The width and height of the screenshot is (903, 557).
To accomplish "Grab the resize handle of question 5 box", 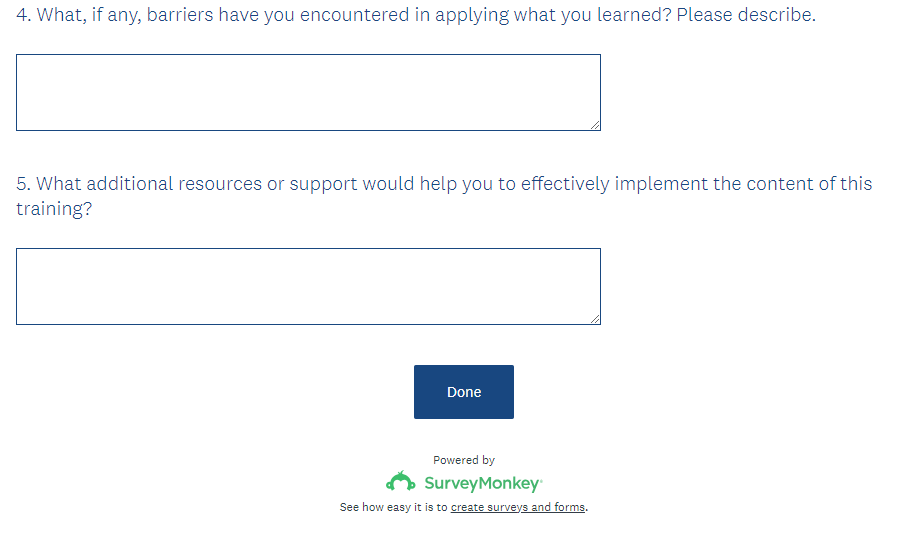I will click(595, 319).
